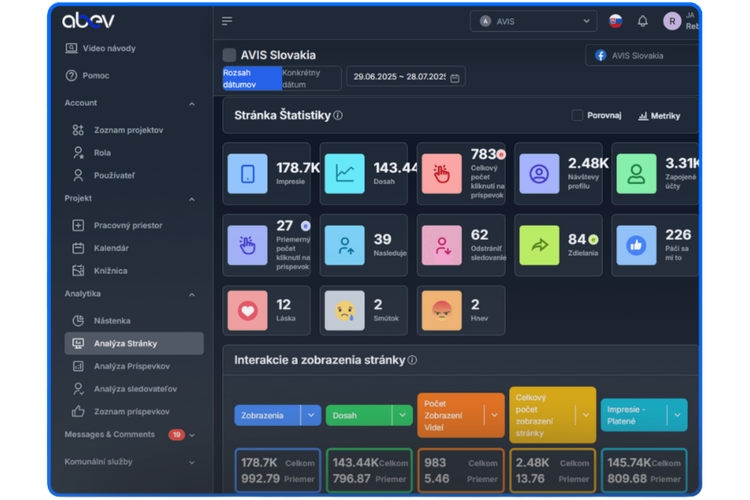The width and height of the screenshot is (750, 500).
Task: Click the Zdieľania share arrow icon
Action: [x=539, y=245]
